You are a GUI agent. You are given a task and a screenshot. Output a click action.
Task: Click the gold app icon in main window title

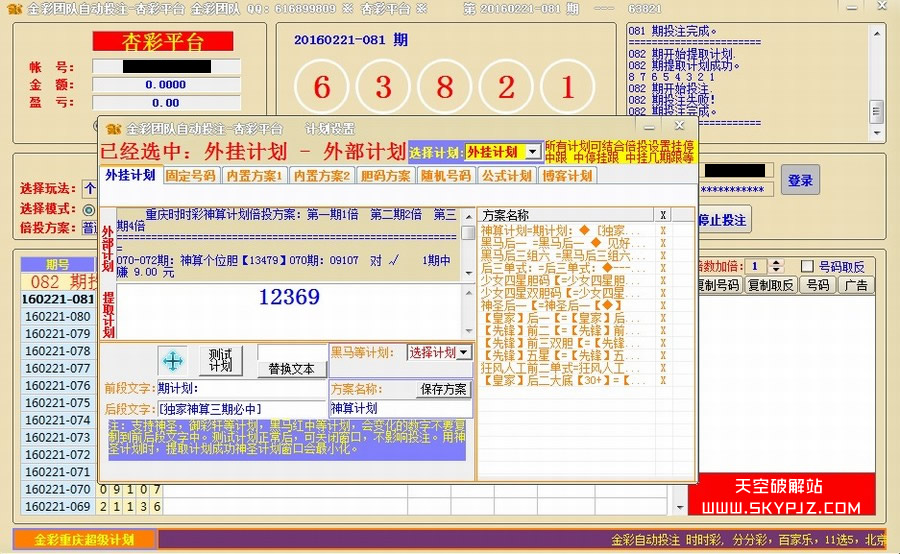pyautogui.click(x=16, y=9)
